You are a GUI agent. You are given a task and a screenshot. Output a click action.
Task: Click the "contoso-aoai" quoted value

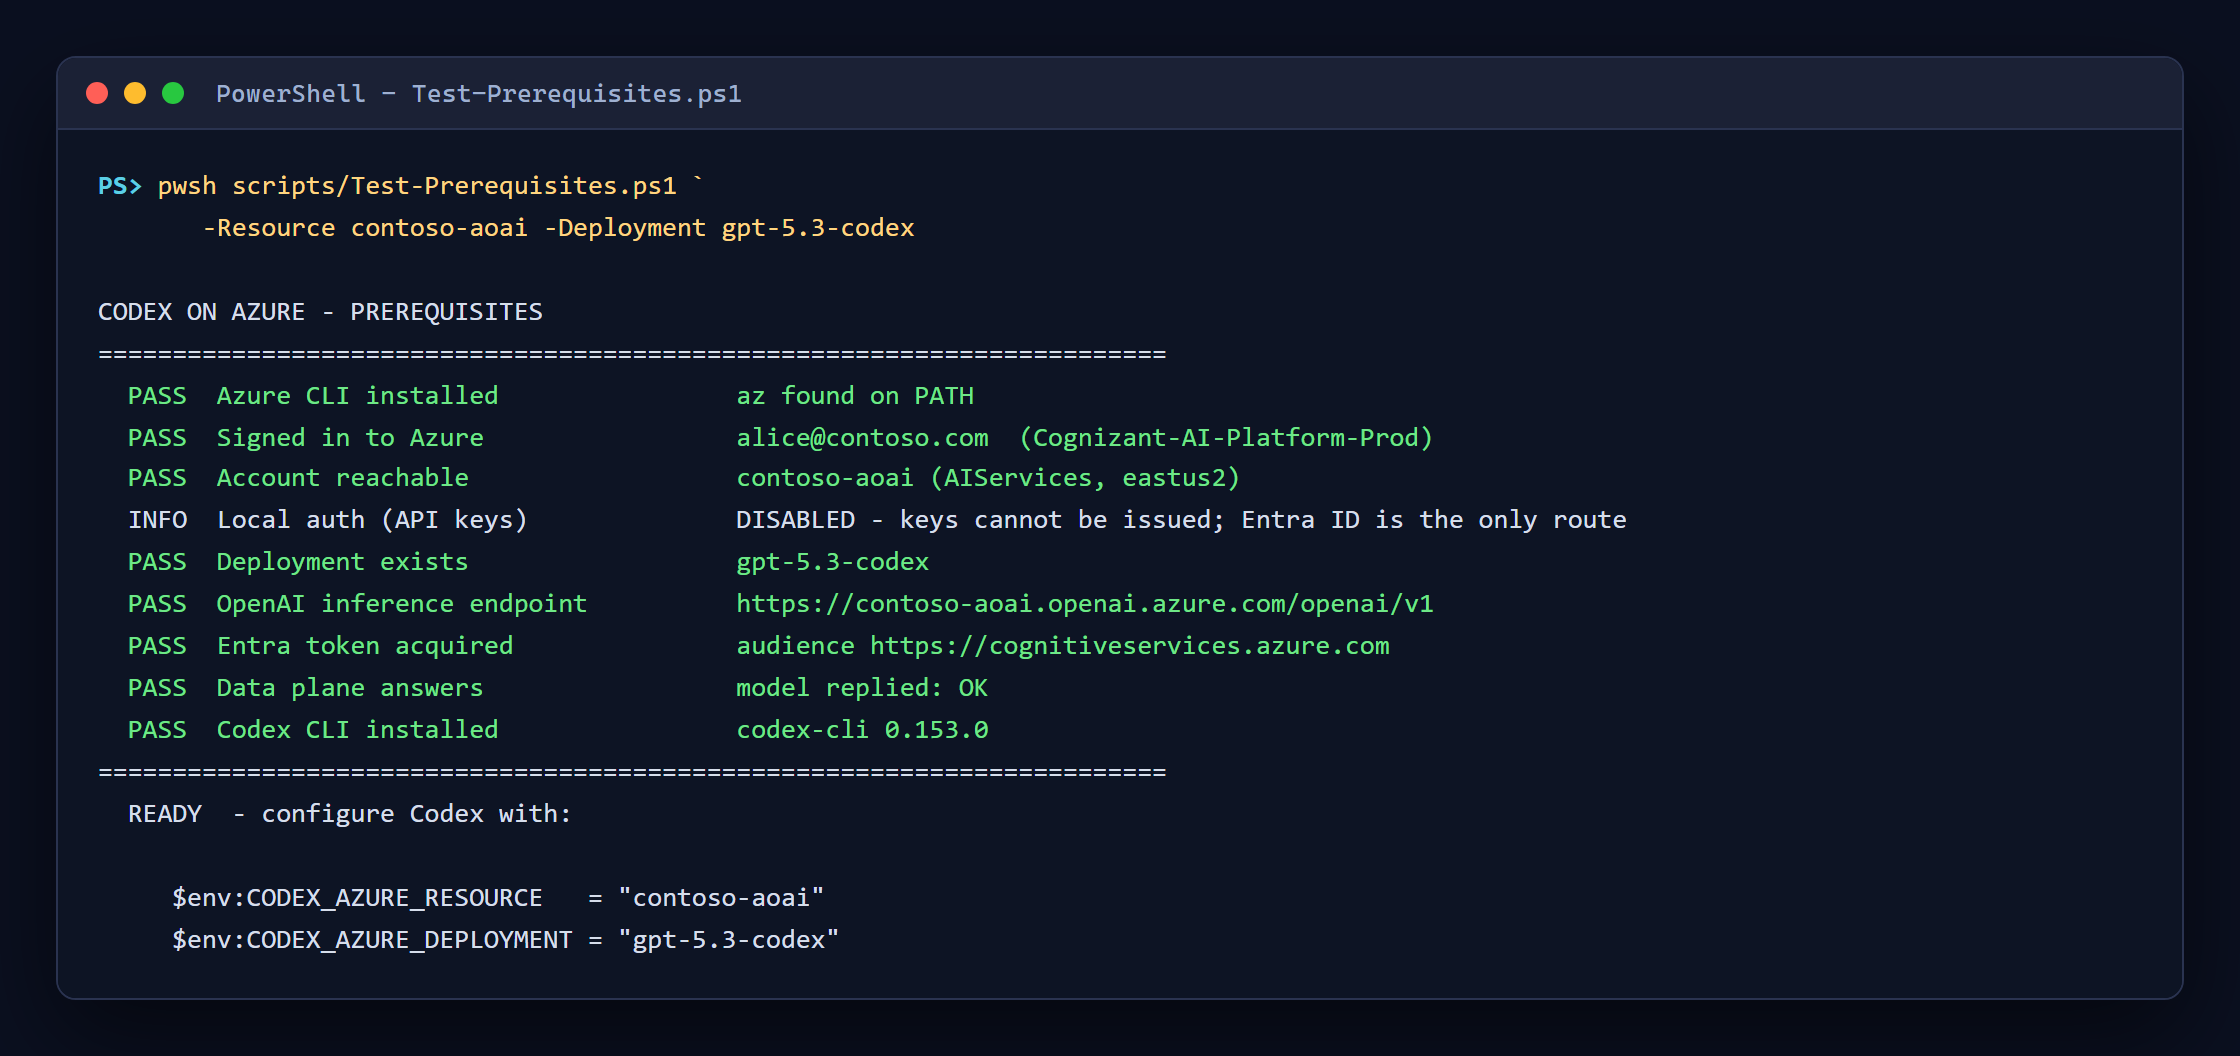click(721, 898)
